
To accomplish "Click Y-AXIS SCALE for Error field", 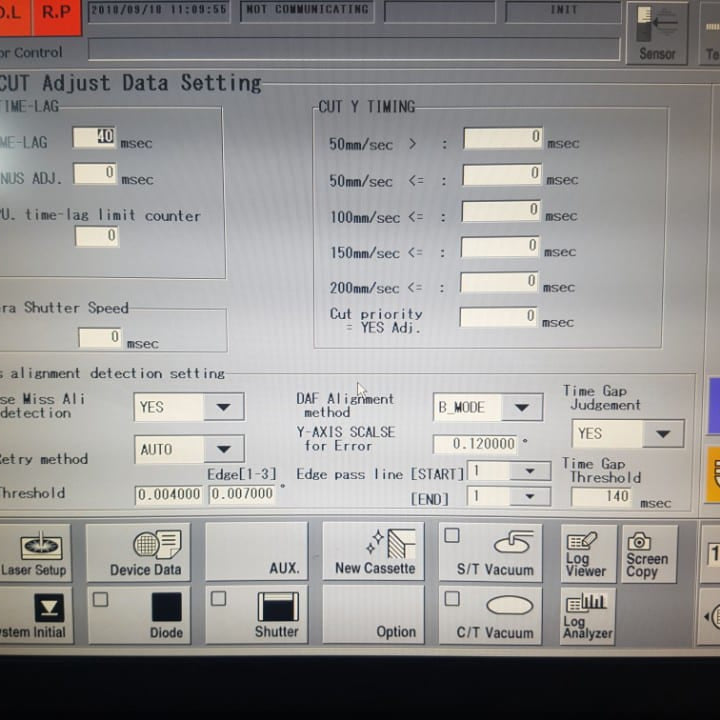I will point(475,444).
